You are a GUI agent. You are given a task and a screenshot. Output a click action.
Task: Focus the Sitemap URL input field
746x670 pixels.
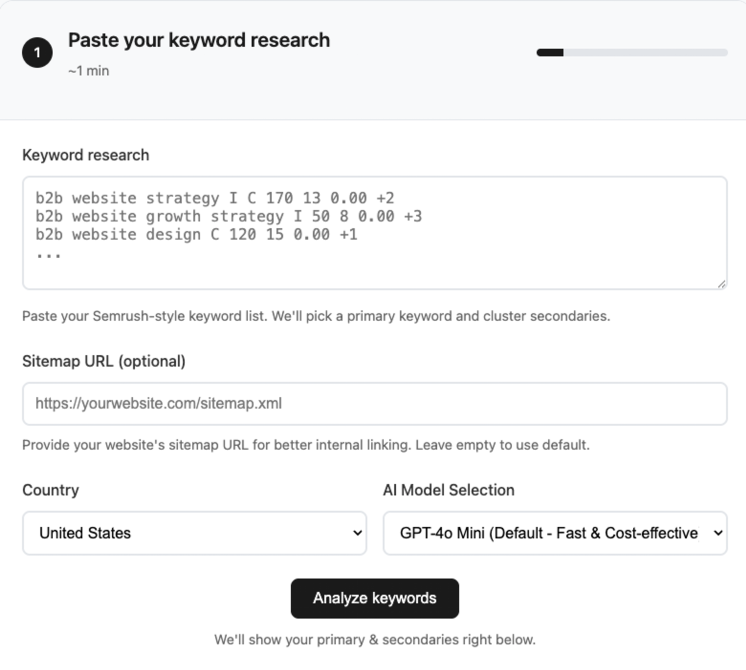click(374, 404)
